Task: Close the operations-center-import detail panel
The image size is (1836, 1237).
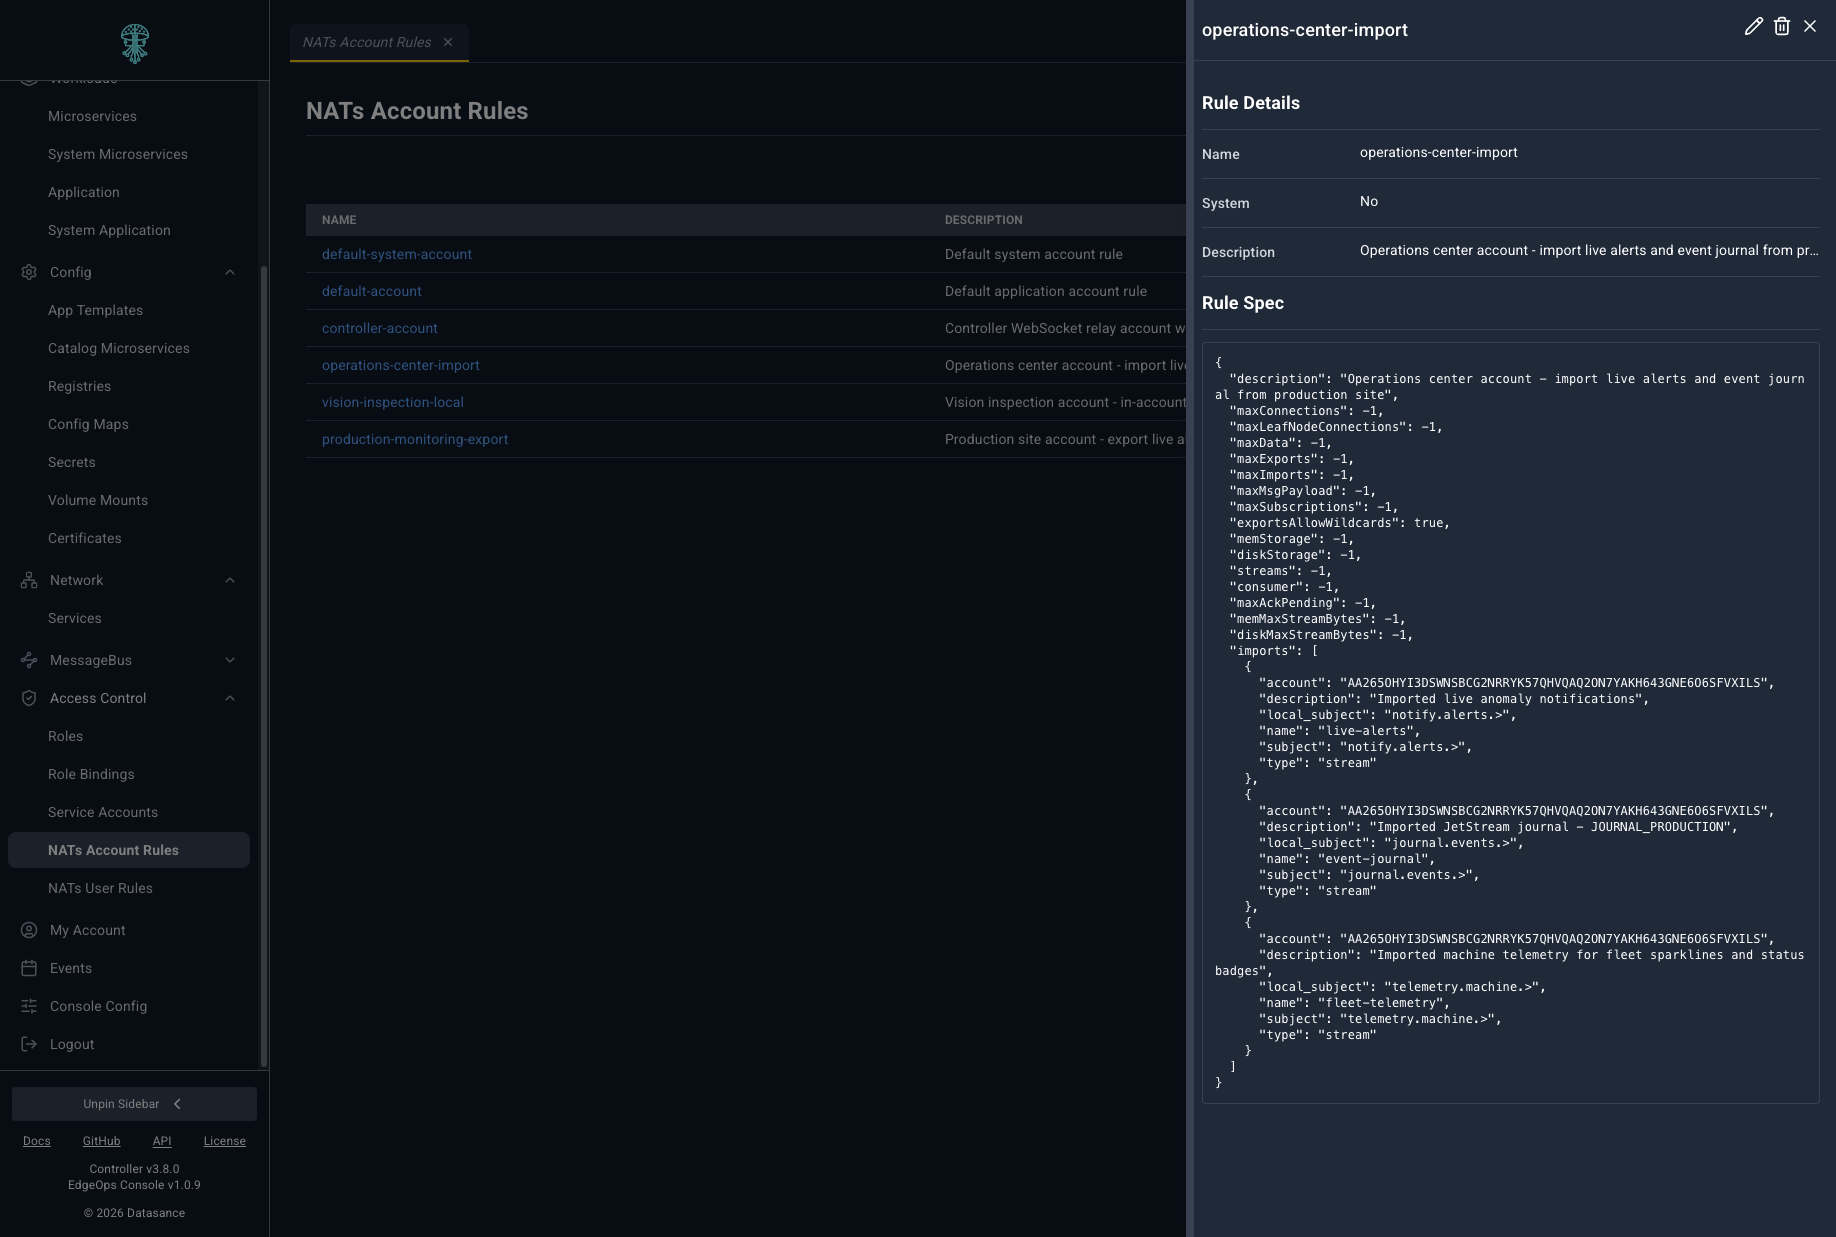Action: 1809,27
